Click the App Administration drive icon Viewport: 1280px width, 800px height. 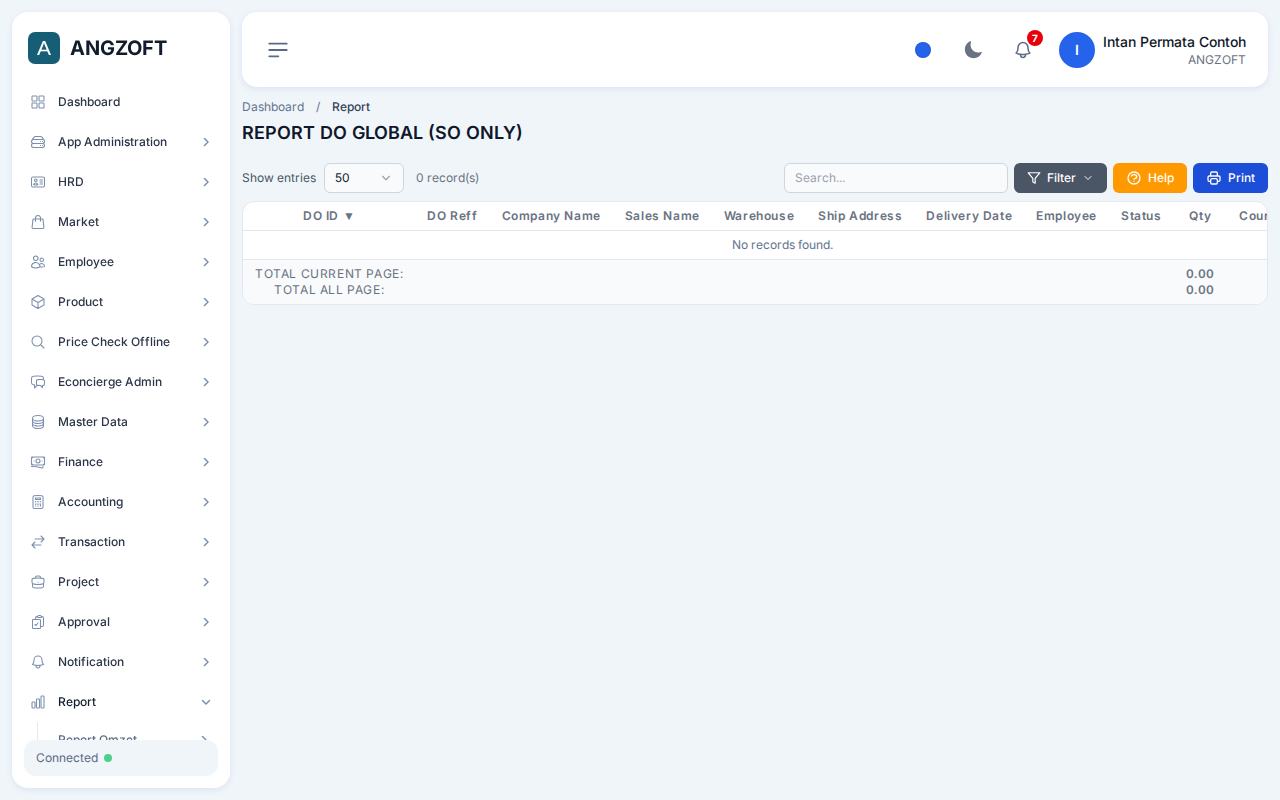pos(38,142)
